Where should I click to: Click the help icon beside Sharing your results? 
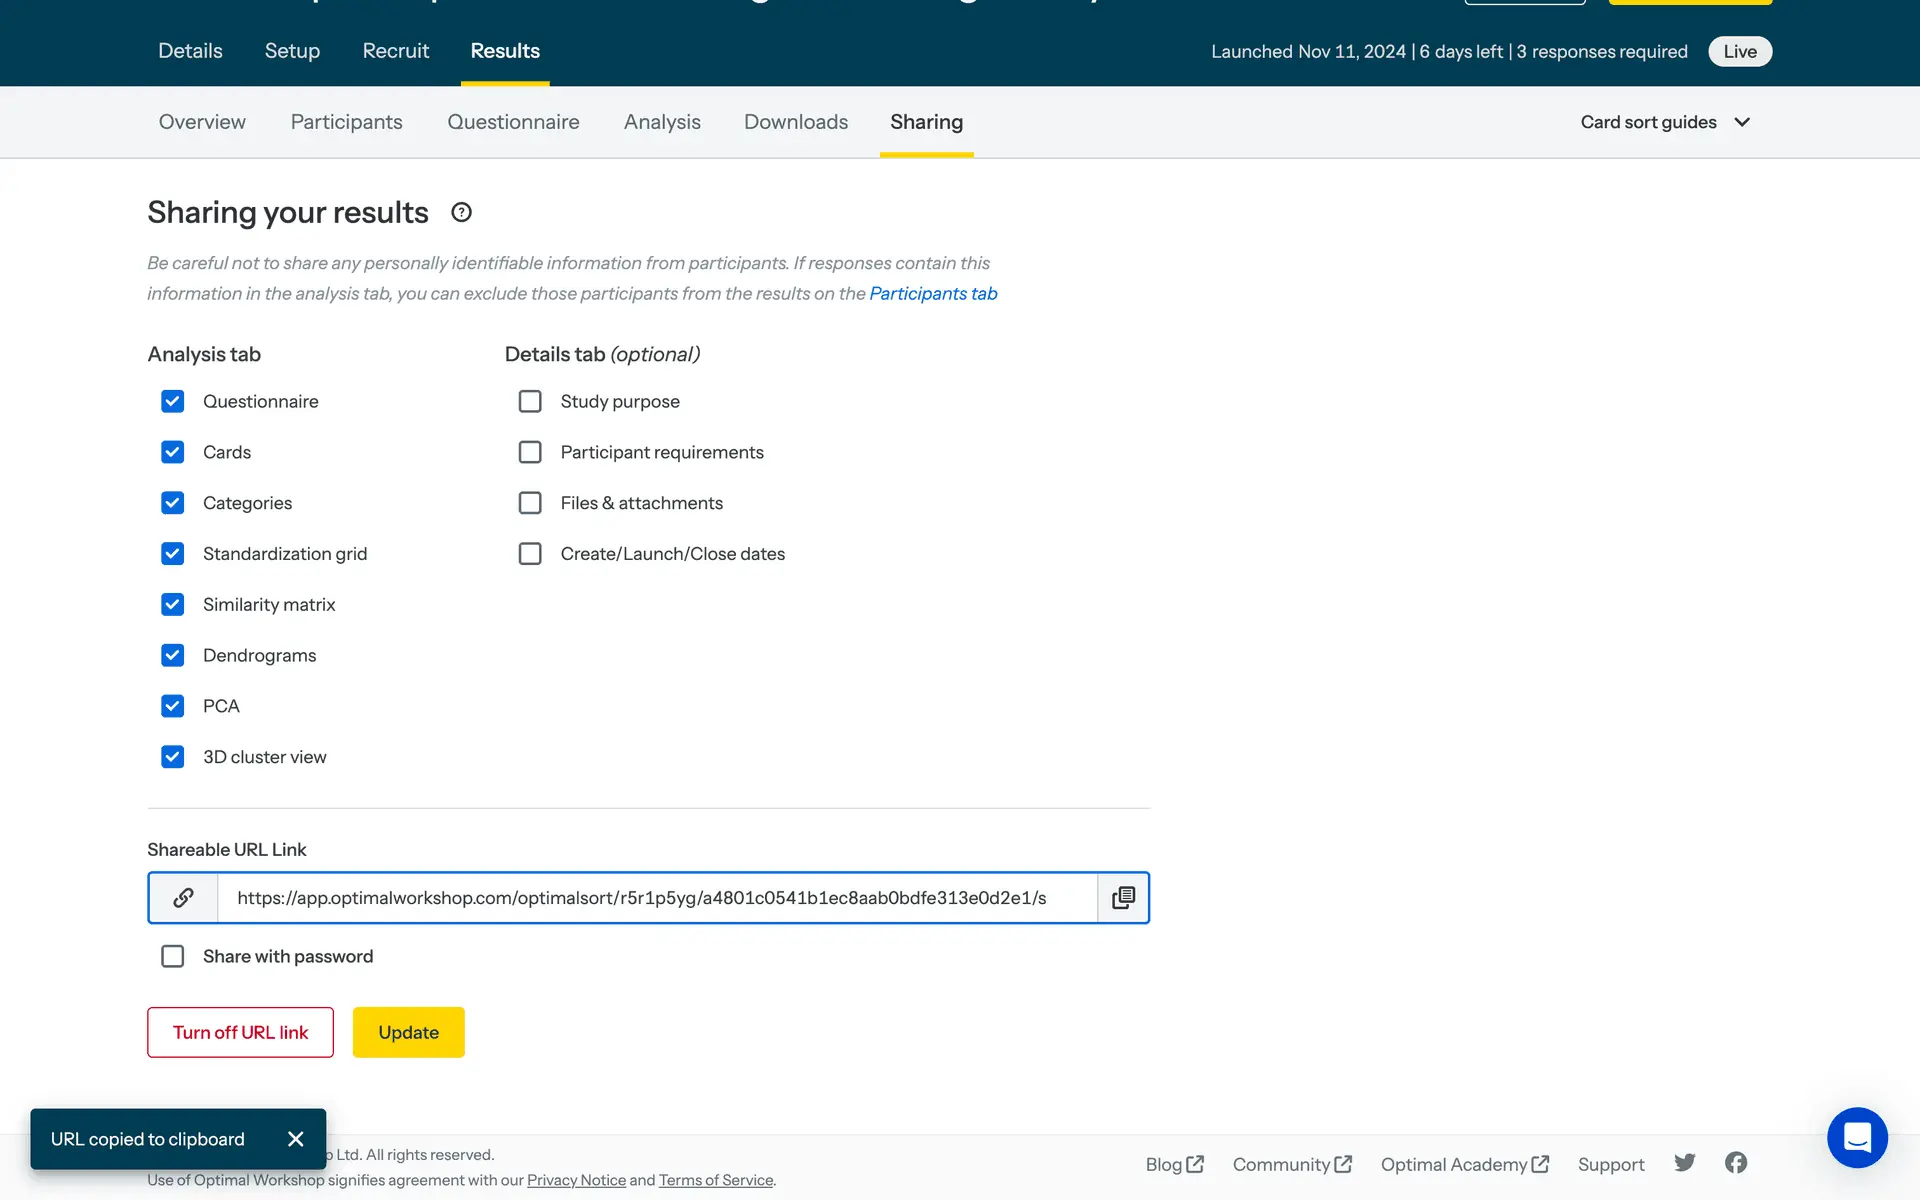(x=461, y=212)
